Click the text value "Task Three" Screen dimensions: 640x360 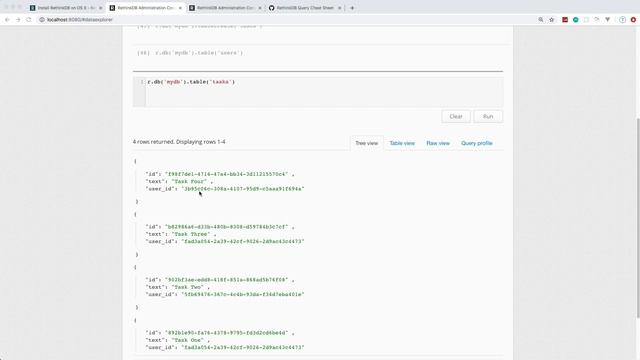click(191, 234)
